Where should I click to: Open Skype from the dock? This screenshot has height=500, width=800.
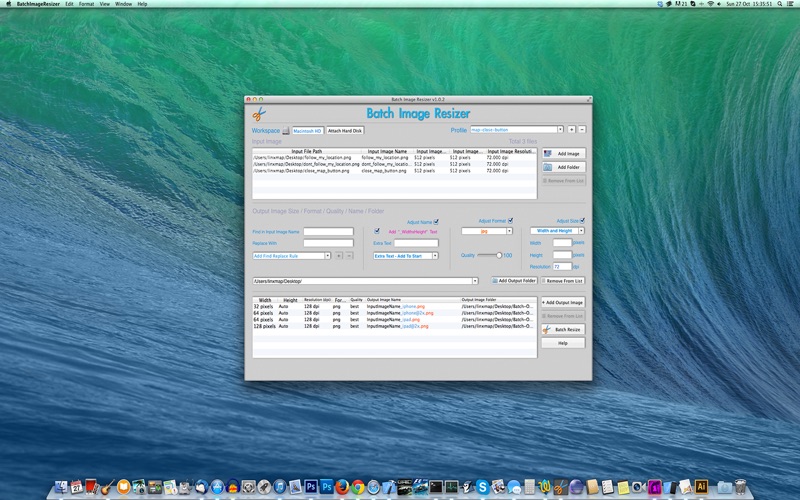click(483, 487)
